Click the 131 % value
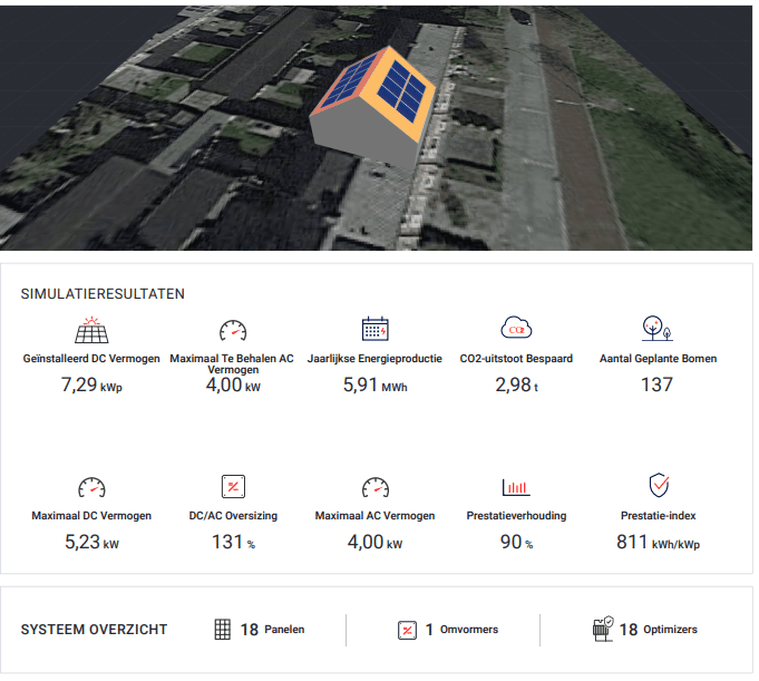Viewport: 759px width, 681px height. click(x=233, y=542)
